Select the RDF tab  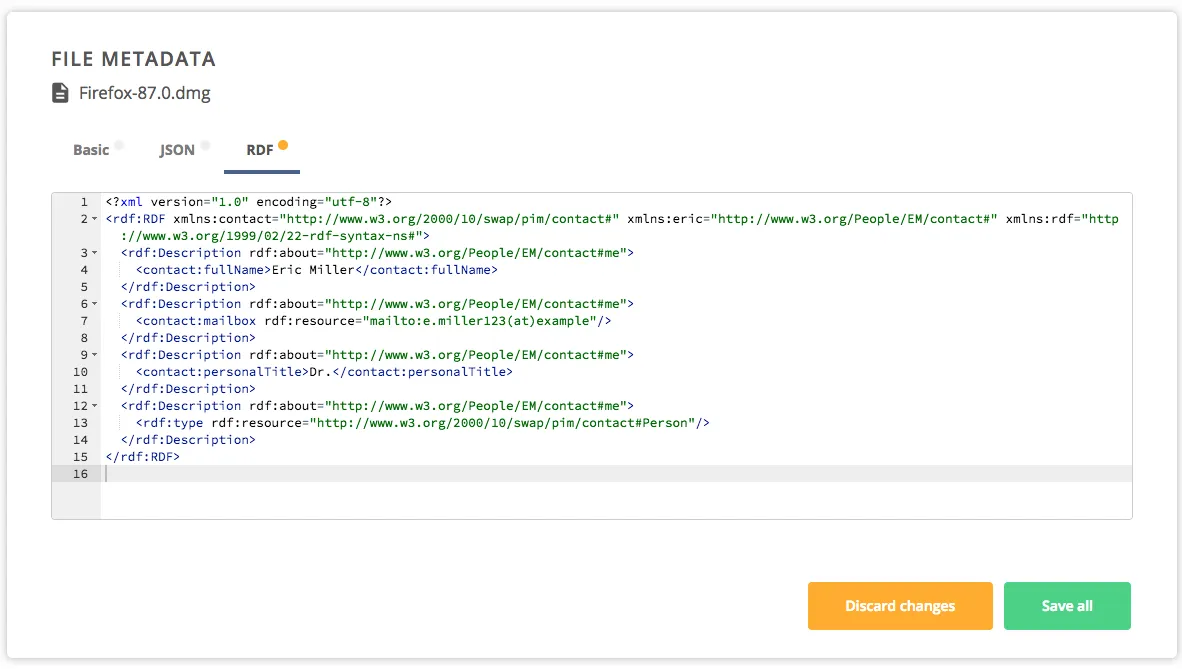[x=260, y=150]
